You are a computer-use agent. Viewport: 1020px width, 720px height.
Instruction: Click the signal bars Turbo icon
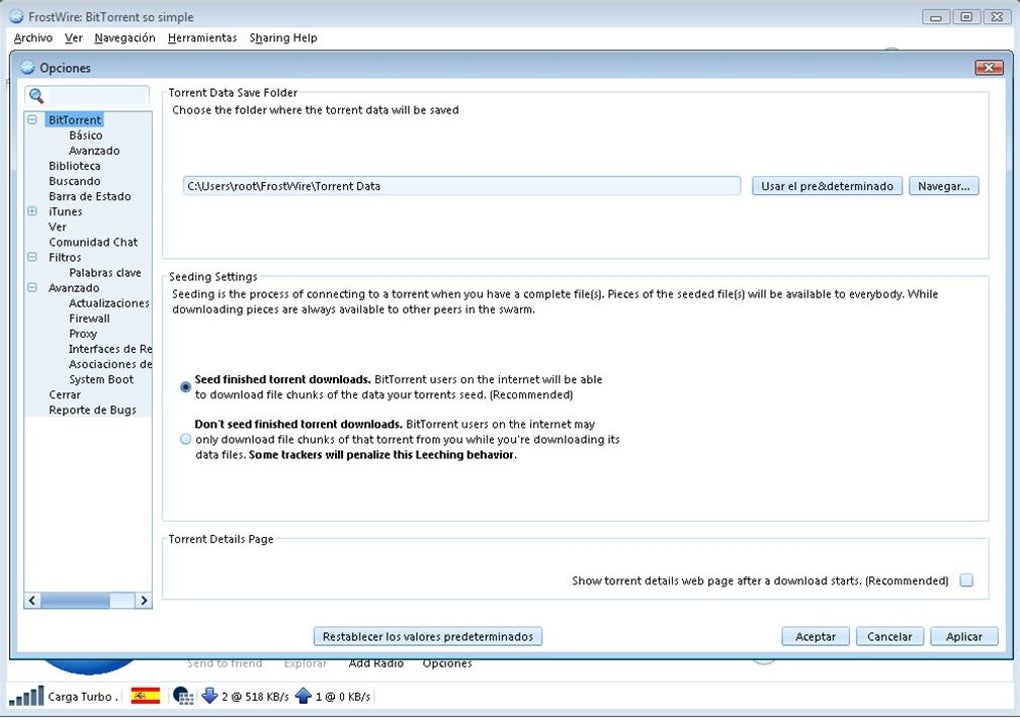27,696
